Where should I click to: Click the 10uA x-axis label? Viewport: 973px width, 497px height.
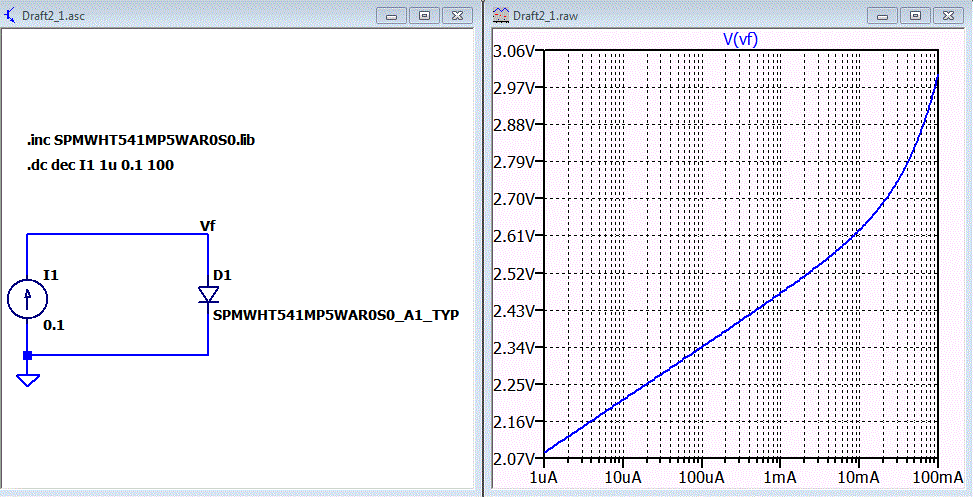pyautogui.click(x=622, y=478)
